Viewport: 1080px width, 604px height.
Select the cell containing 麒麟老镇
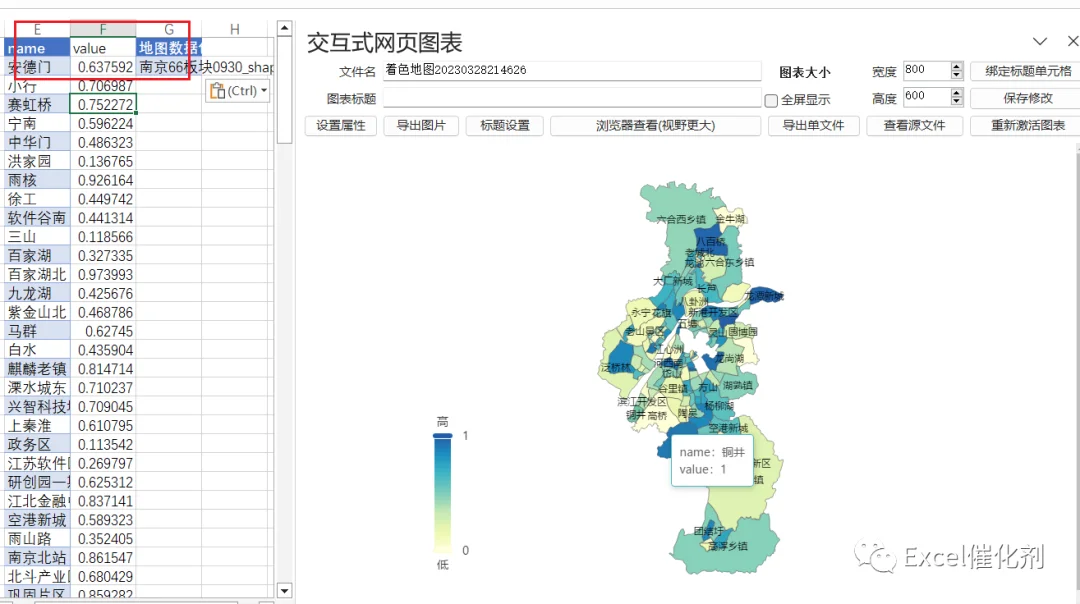point(37,369)
